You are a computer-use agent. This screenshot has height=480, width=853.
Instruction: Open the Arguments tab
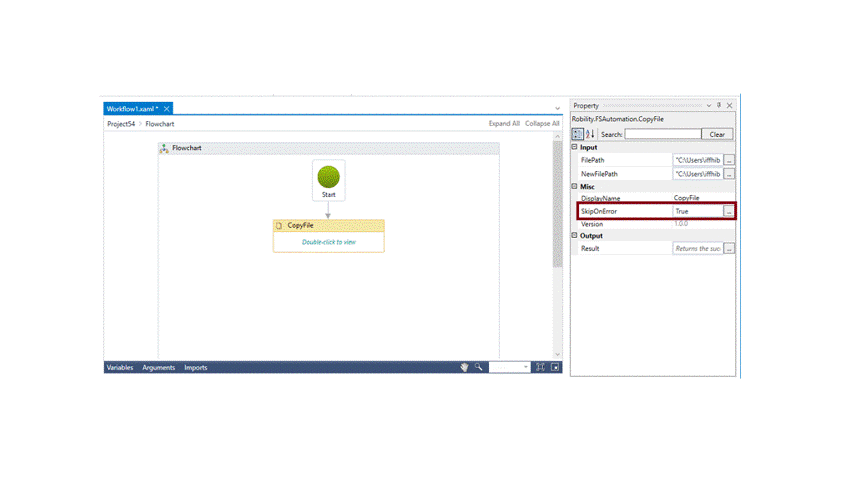point(158,367)
